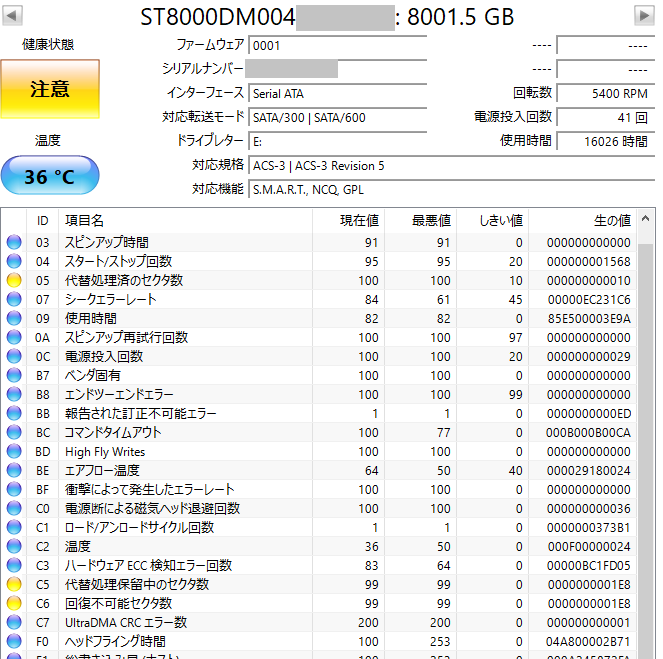The height and width of the screenshot is (659, 663).
Task: Click the 36 °C temperature button
Action: (50, 177)
